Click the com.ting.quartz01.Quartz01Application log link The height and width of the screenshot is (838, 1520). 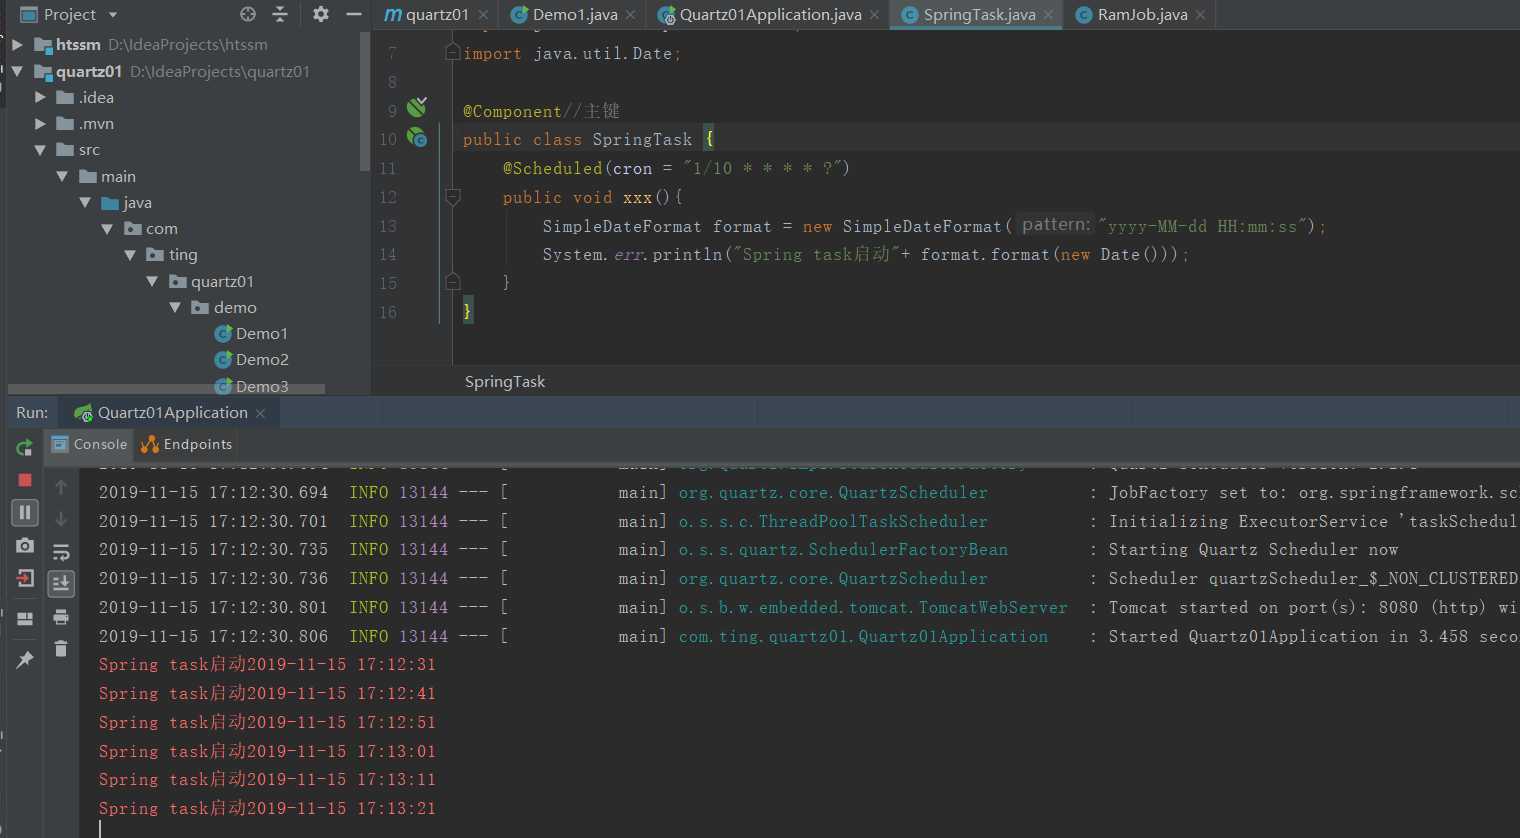[x=863, y=637]
